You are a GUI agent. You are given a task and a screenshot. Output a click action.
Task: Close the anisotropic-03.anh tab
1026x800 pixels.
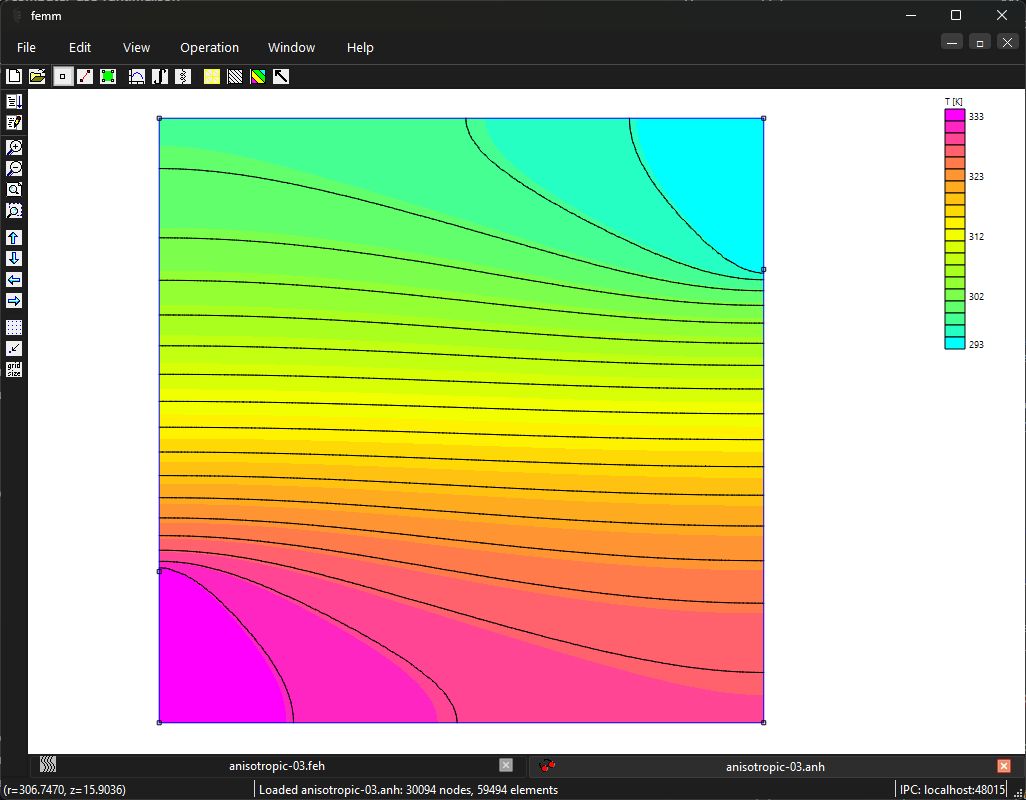[1004, 765]
